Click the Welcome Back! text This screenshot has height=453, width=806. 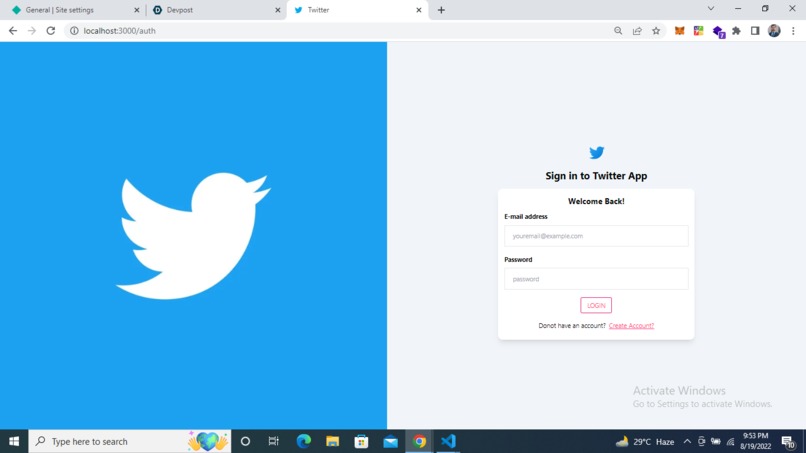(x=596, y=201)
